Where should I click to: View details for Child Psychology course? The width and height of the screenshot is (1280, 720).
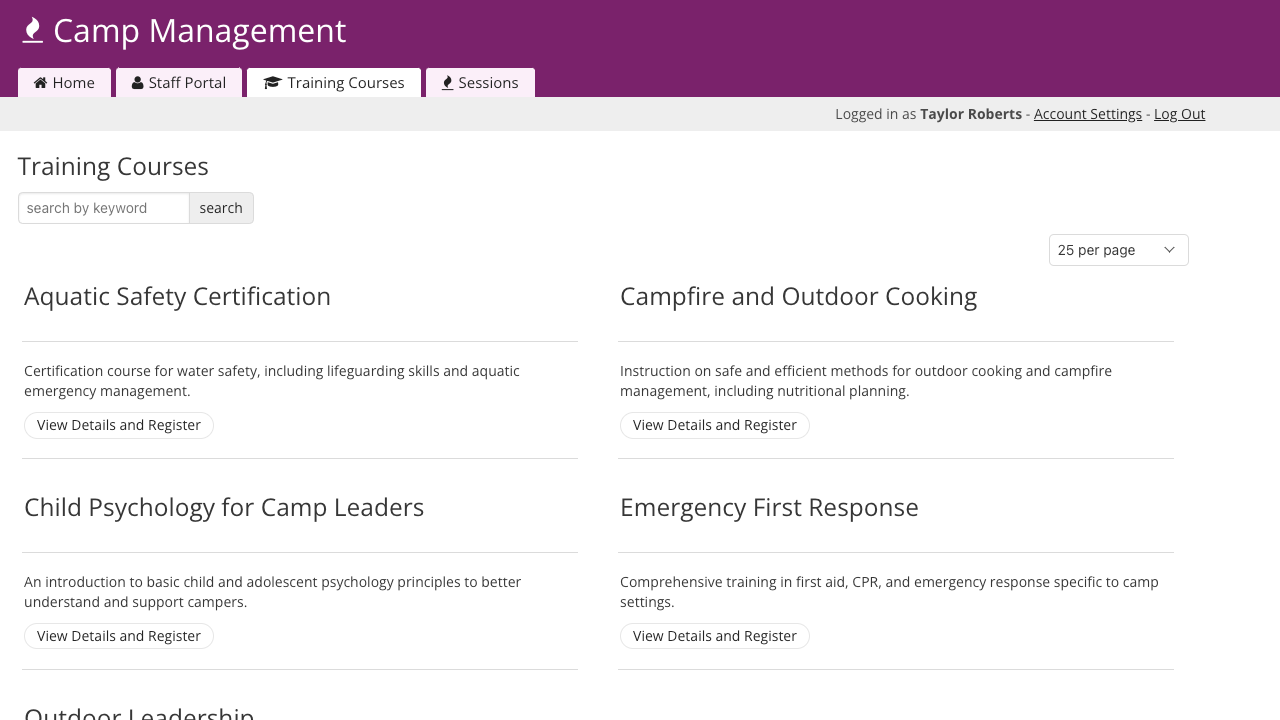(x=119, y=636)
